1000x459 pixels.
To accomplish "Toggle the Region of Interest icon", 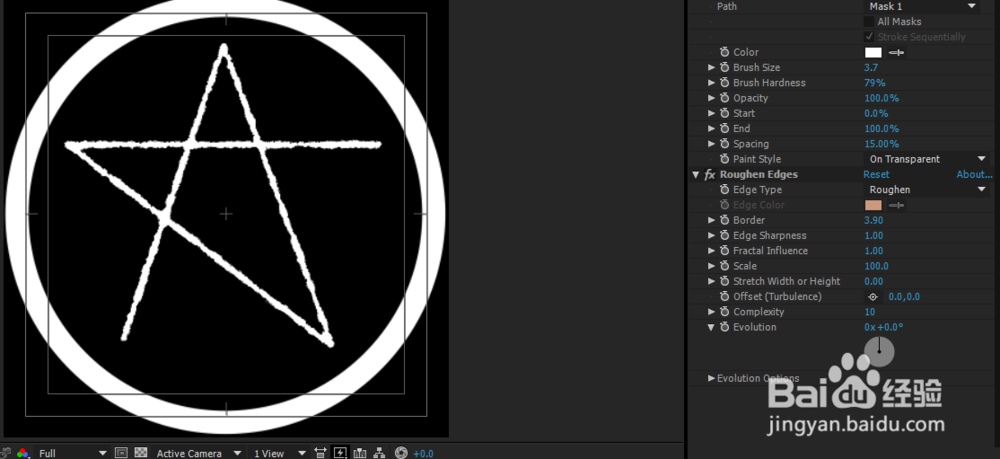I will (x=121, y=453).
